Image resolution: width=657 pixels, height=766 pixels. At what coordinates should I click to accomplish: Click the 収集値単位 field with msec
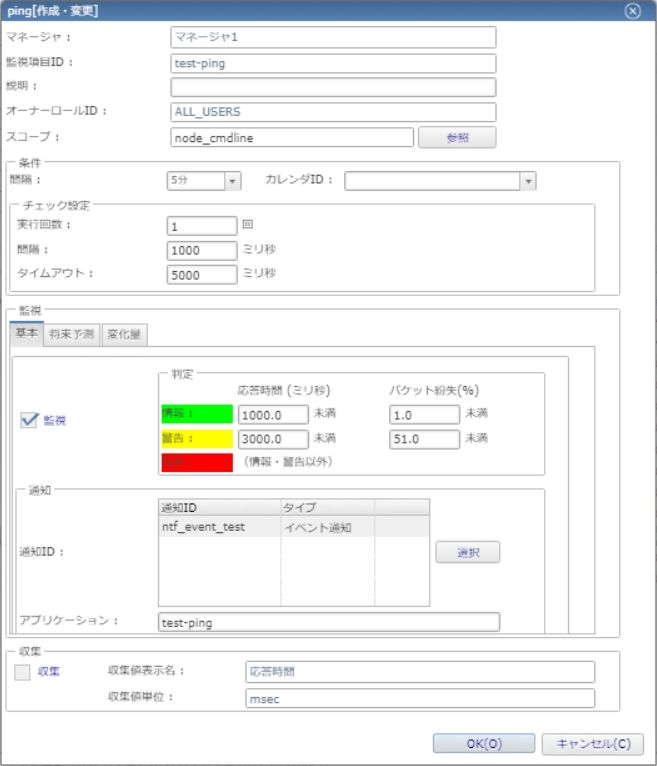[x=420, y=699]
